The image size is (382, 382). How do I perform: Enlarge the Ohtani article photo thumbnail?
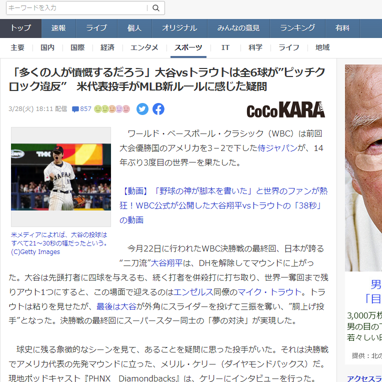click(61, 177)
